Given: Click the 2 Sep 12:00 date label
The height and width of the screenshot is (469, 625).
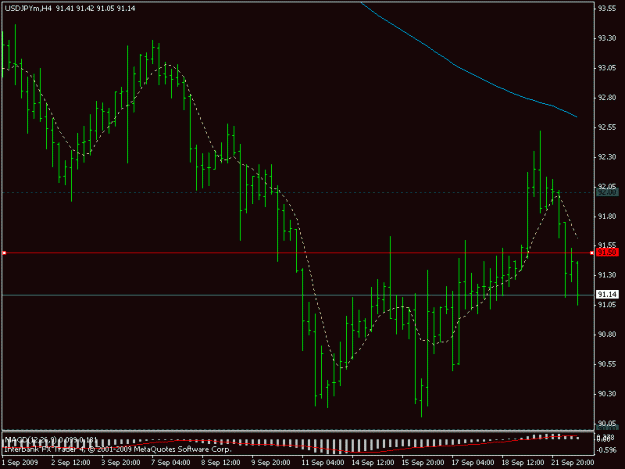Looking at the screenshot, I should click(71, 463).
